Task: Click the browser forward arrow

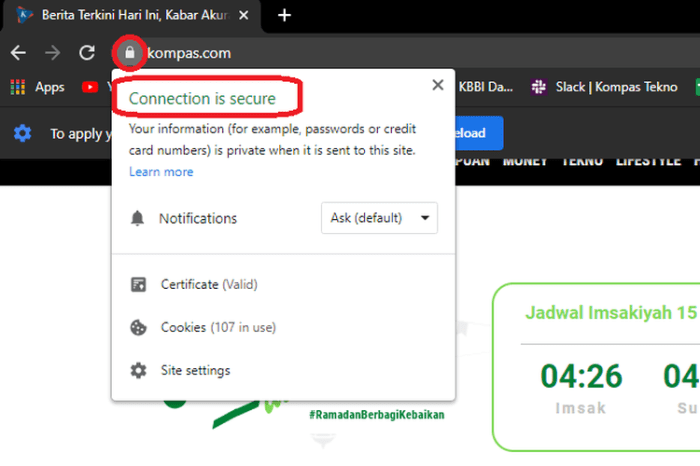Action: (x=53, y=53)
